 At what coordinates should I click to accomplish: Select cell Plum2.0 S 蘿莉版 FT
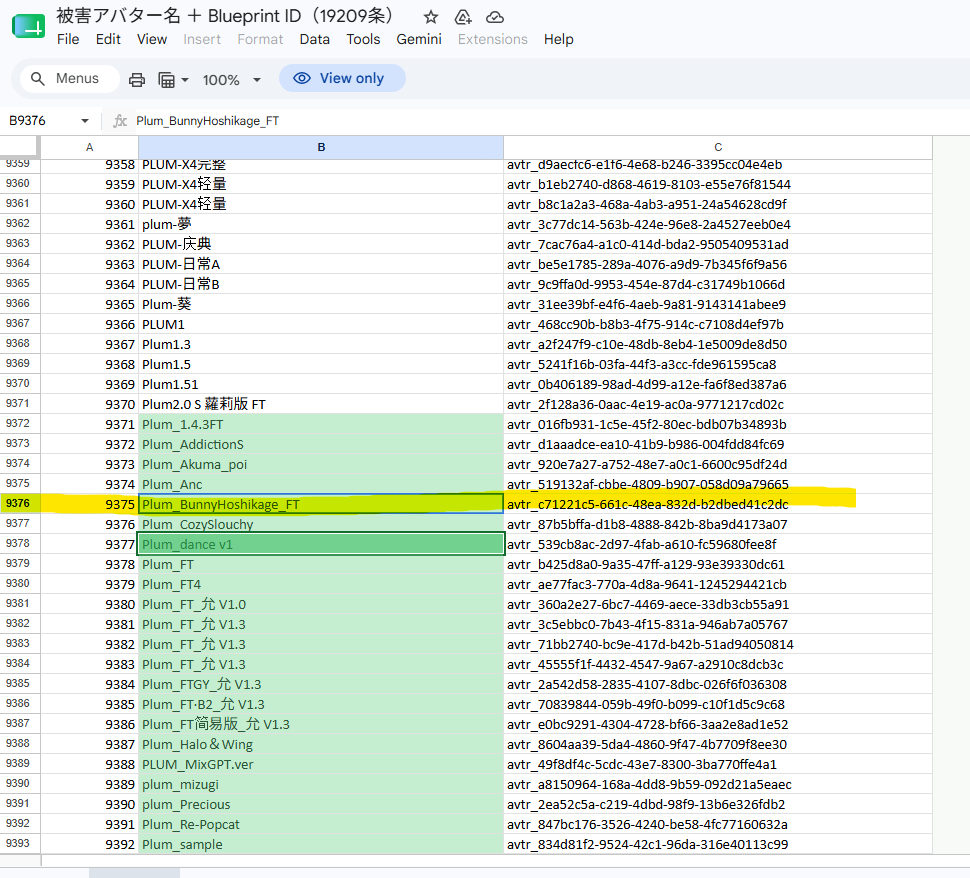pyautogui.click(x=320, y=404)
